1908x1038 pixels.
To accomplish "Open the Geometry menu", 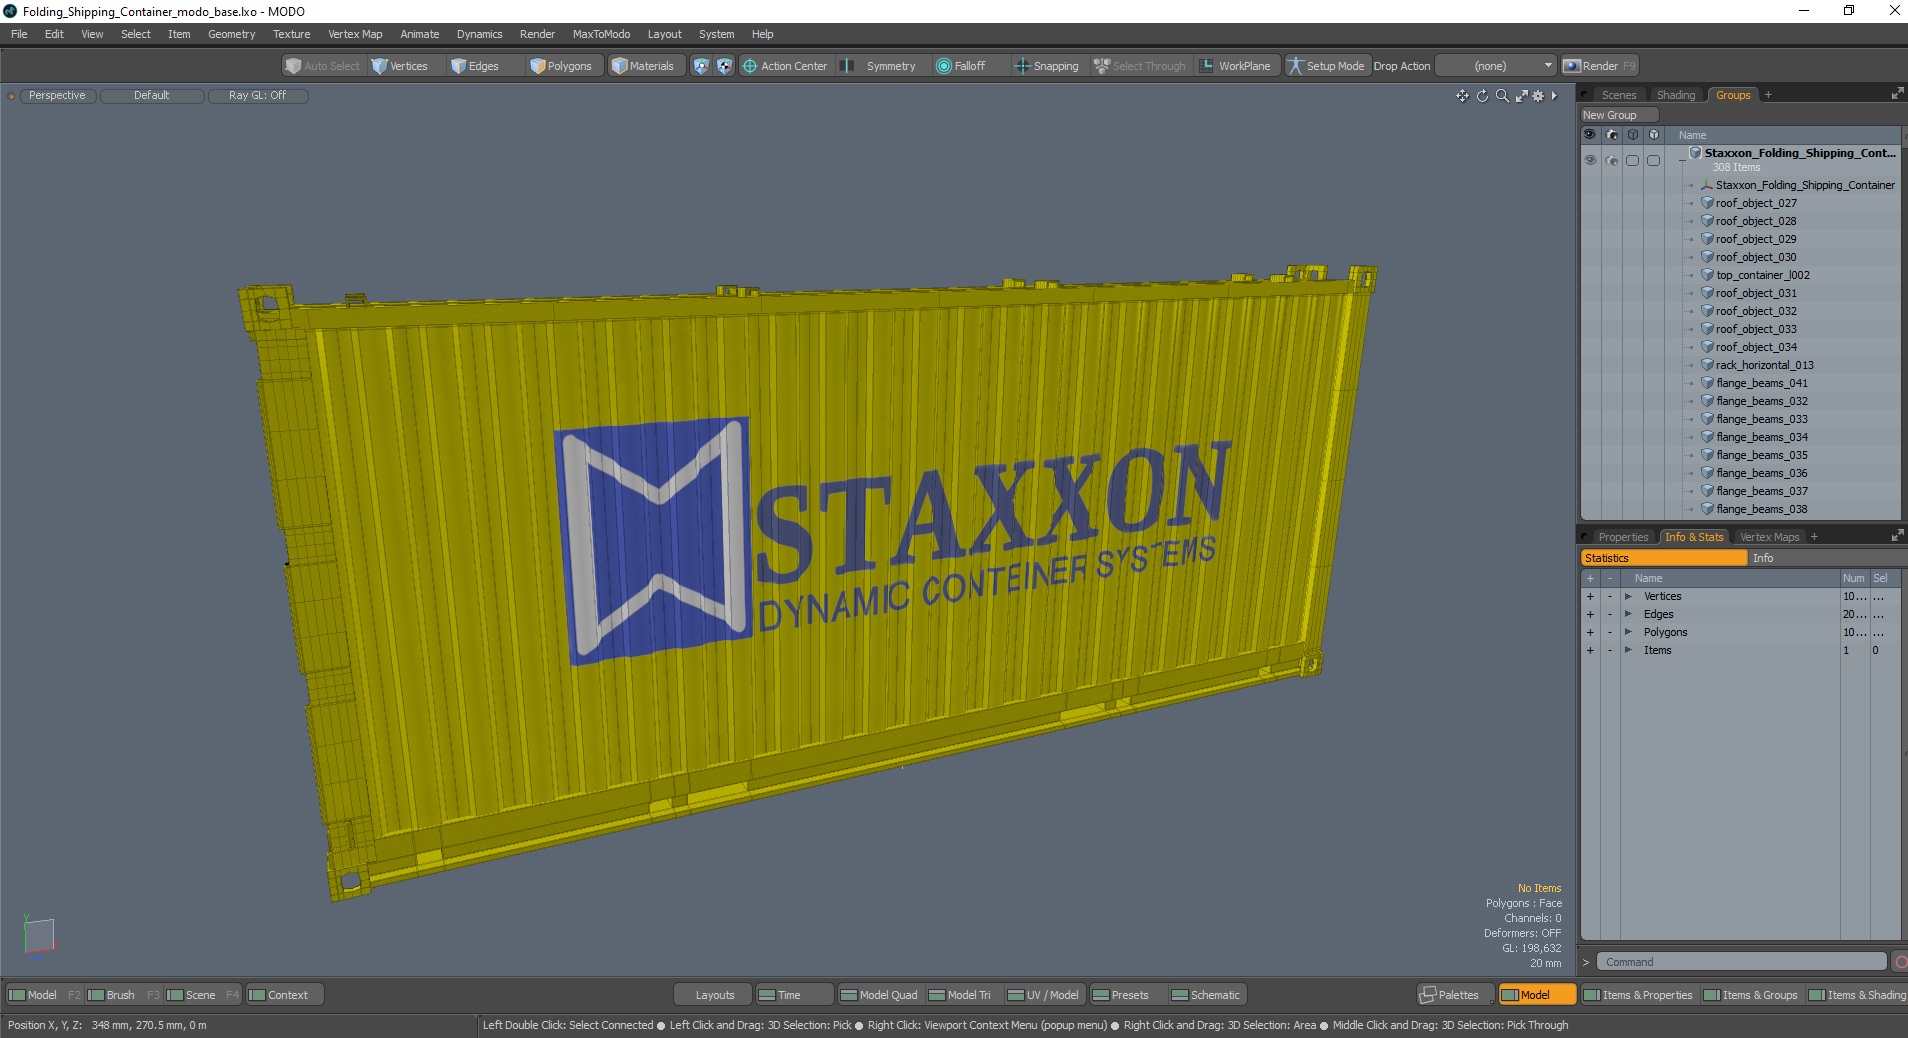I will pyautogui.click(x=231, y=34).
